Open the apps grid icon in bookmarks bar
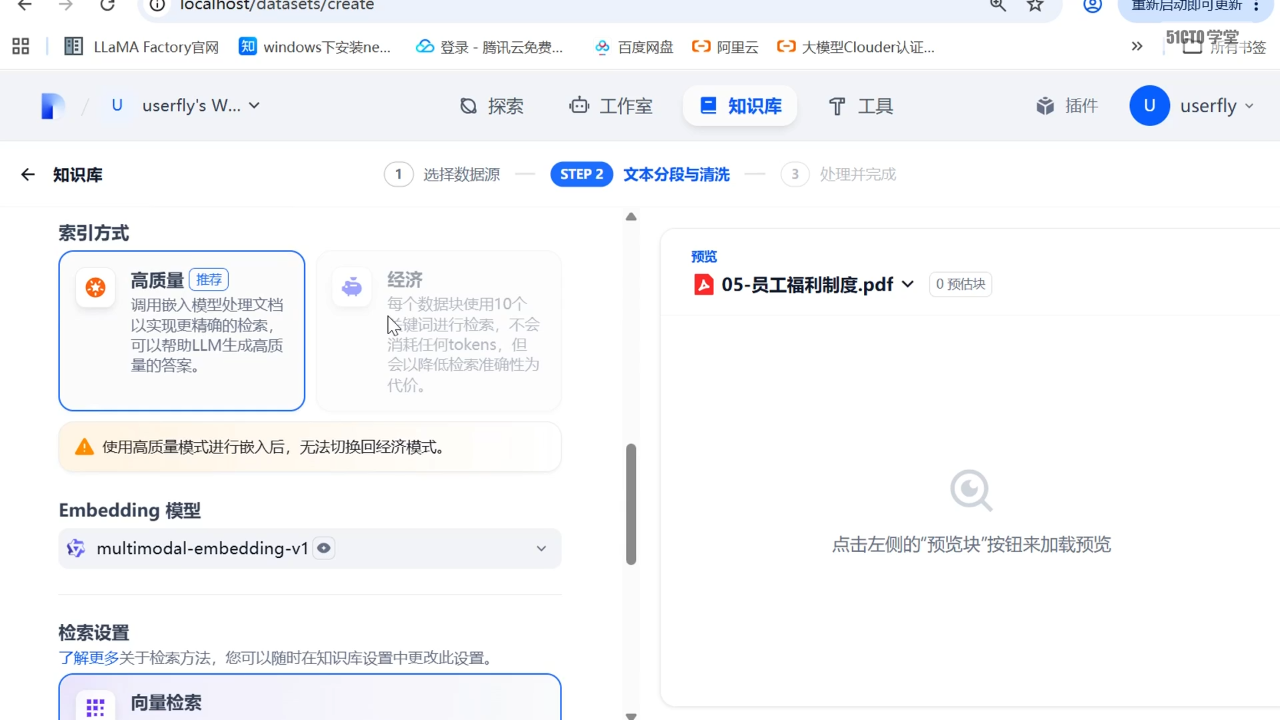 pyautogui.click(x=21, y=46)
